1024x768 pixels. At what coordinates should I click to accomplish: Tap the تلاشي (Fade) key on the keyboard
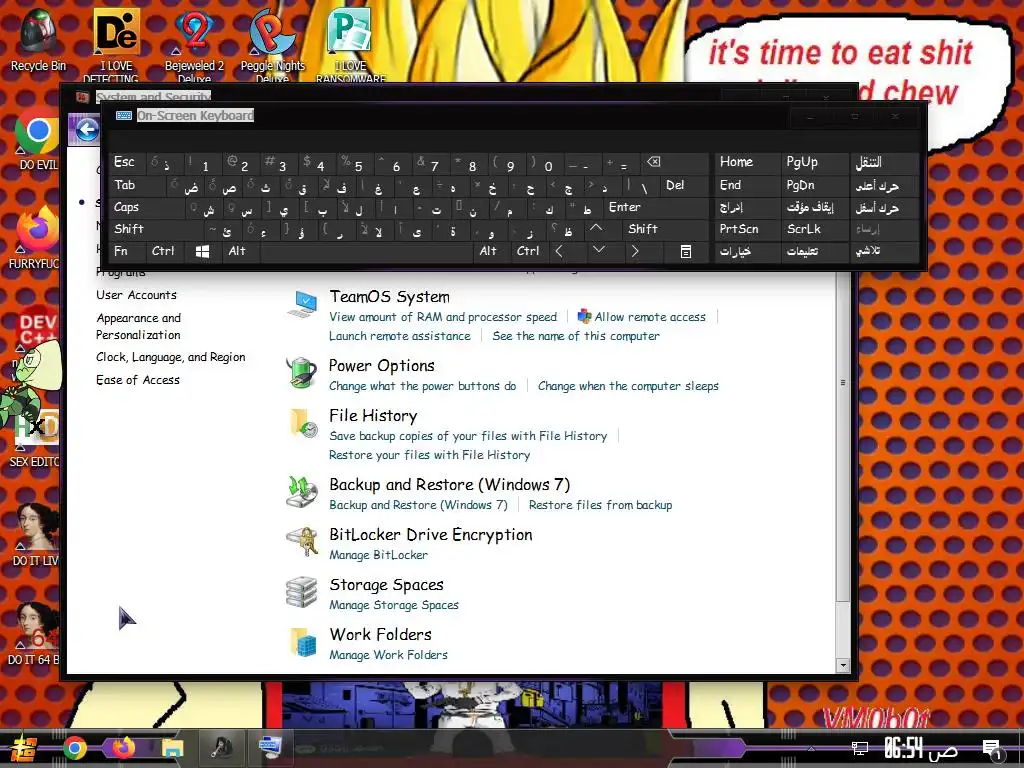(883, 251)
